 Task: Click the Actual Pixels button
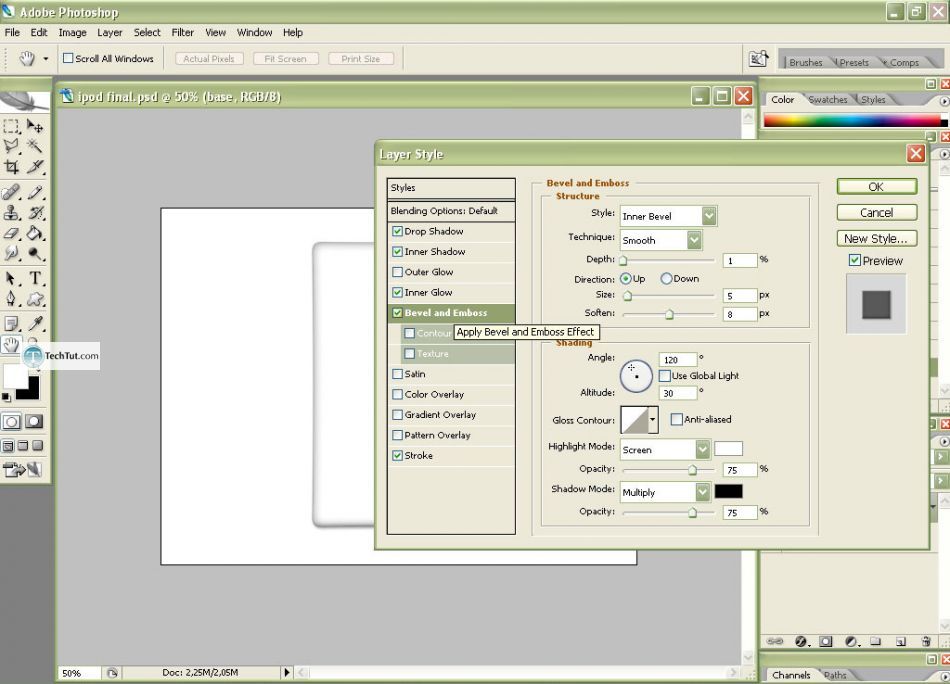tap(209, 59)
